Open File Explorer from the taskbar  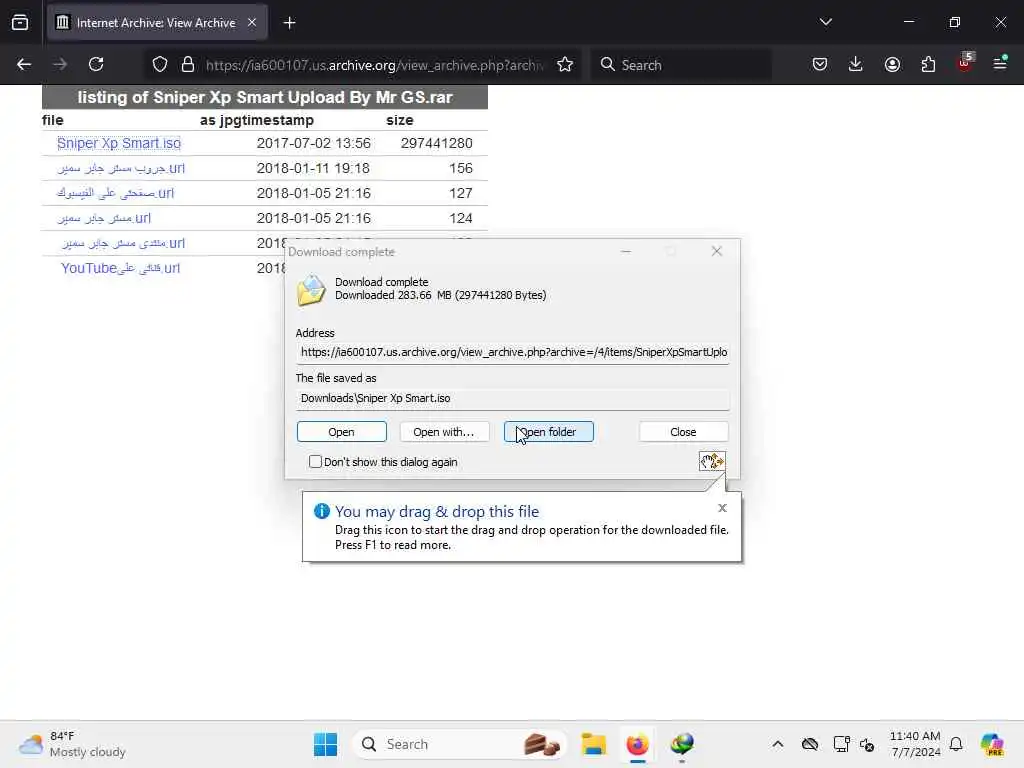coord(594,744)
